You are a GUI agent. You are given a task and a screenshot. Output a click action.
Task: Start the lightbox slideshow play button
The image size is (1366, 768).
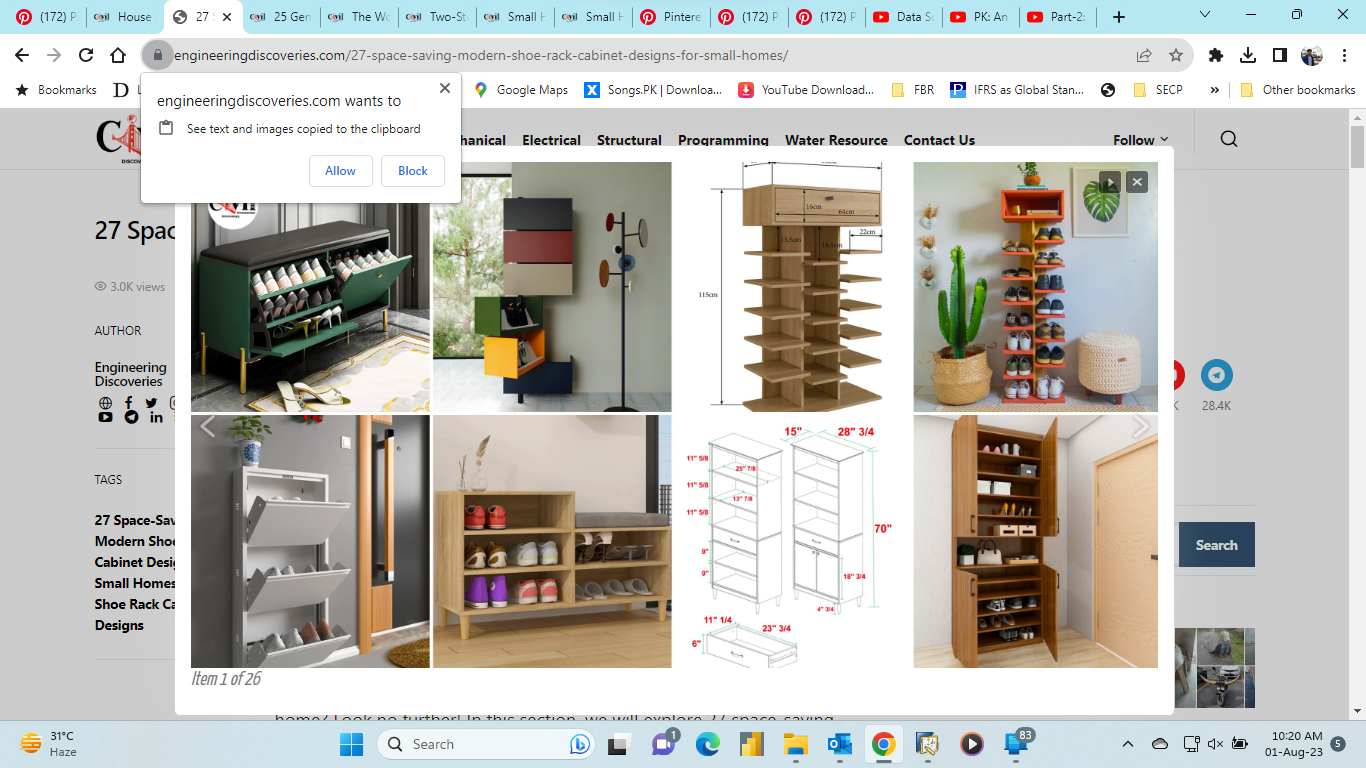1109,182
